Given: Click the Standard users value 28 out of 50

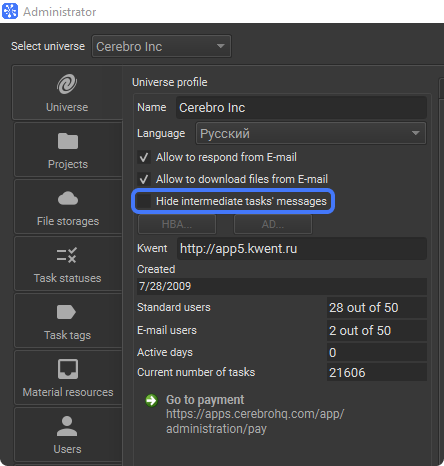Looking at the screenshot, I should pos(377,308).
